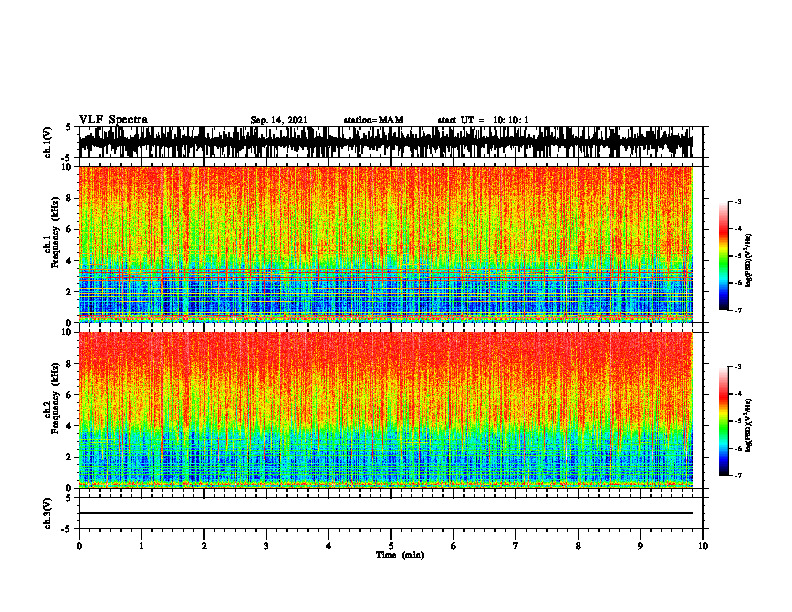The width and height of the screenshot is (792, 612).
Task: Click the ch.2 color bar log(PSD) label
Action: point(749,425)
